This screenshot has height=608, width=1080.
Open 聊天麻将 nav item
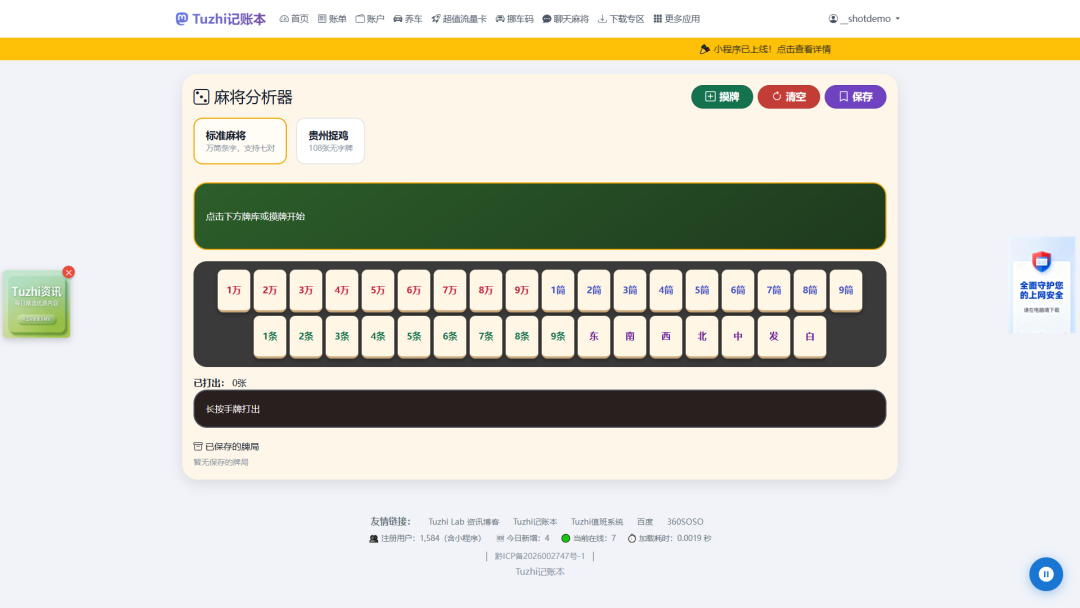pos(565,19)
